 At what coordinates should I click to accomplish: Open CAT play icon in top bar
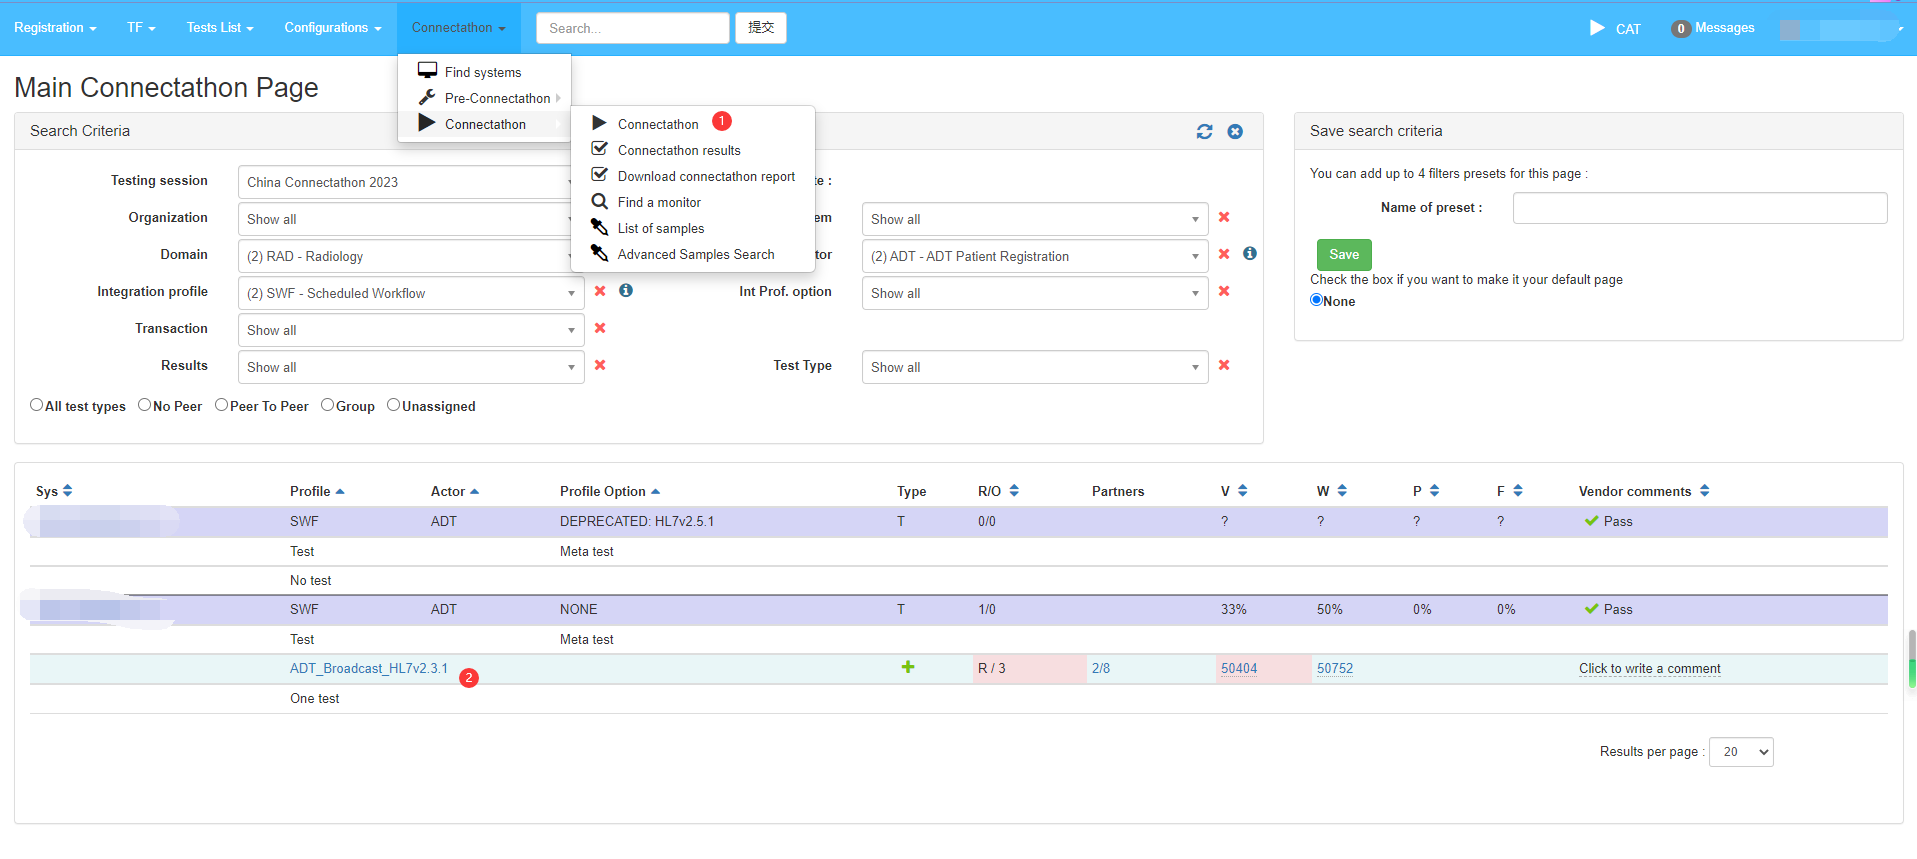(x=1597, y=28)
